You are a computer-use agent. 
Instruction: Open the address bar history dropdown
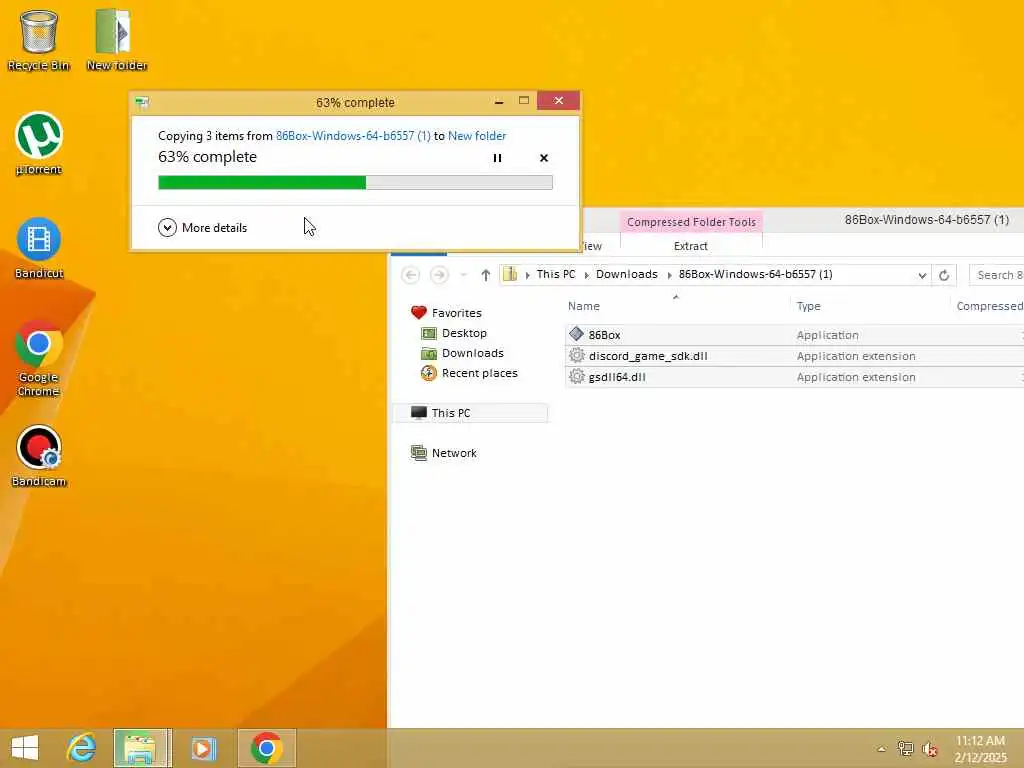click(921, 275)
